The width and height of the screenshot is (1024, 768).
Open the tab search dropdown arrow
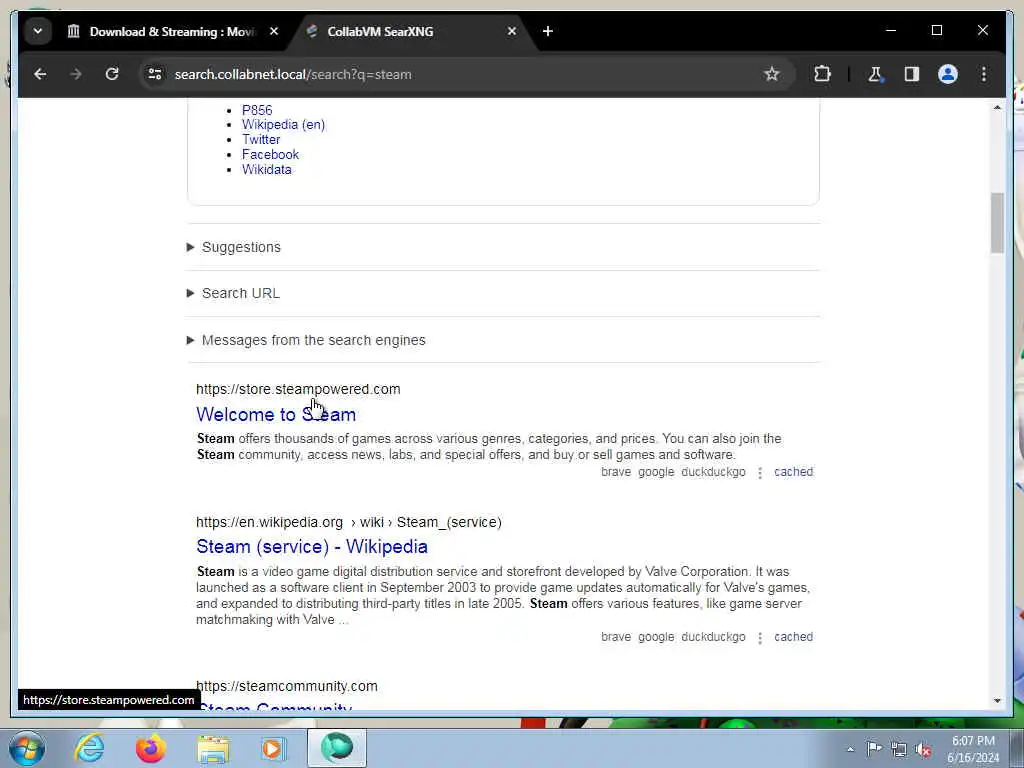(38, 31)
